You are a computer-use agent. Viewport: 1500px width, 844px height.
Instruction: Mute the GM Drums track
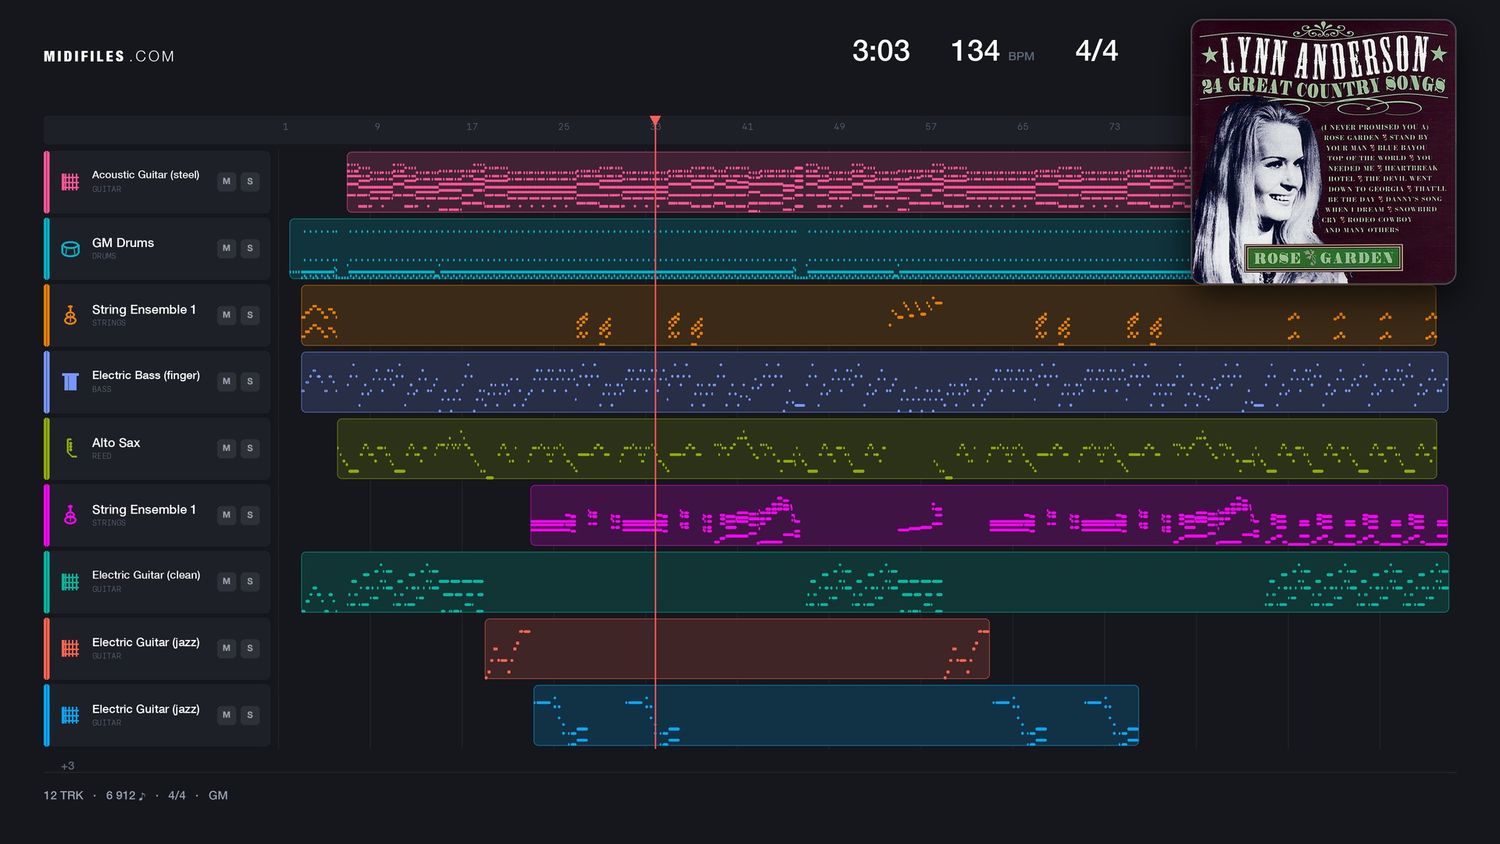point(227,248)
